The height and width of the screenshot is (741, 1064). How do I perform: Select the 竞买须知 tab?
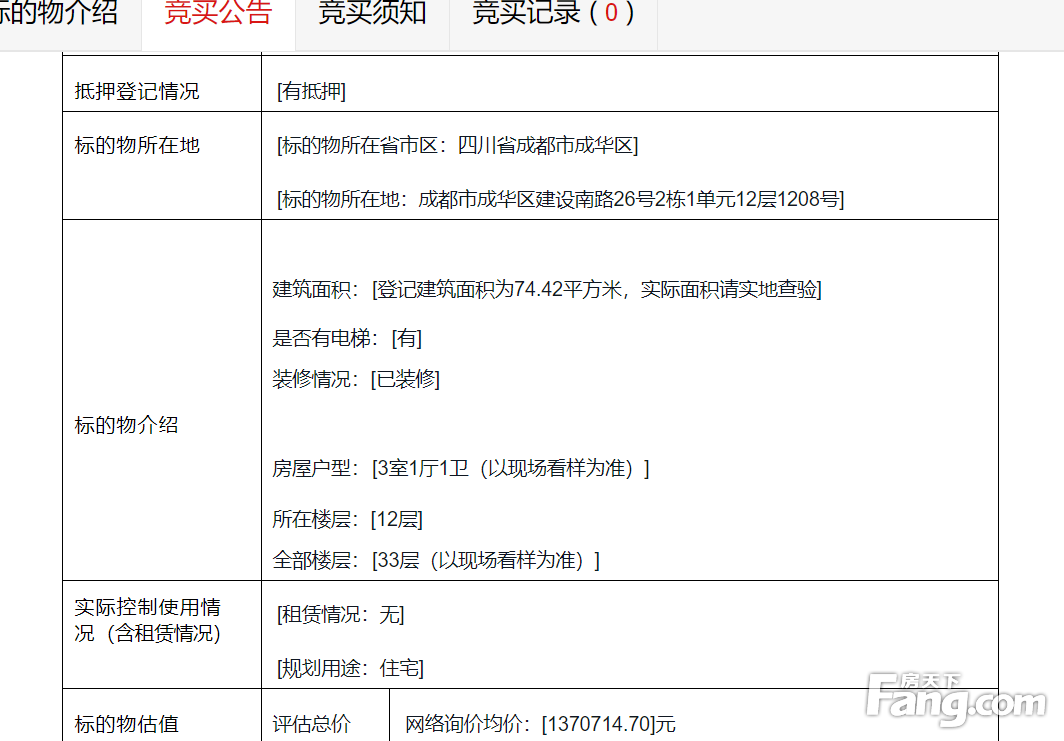pyautogui.click(x=372, y=14)
